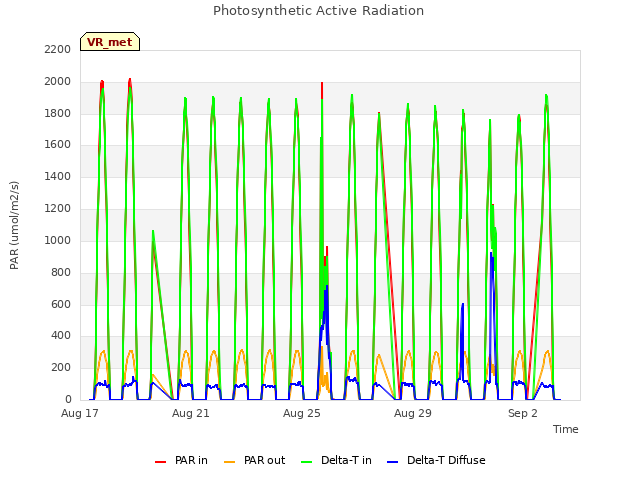Click the 0 y-axis tick label

pos(68,399)
